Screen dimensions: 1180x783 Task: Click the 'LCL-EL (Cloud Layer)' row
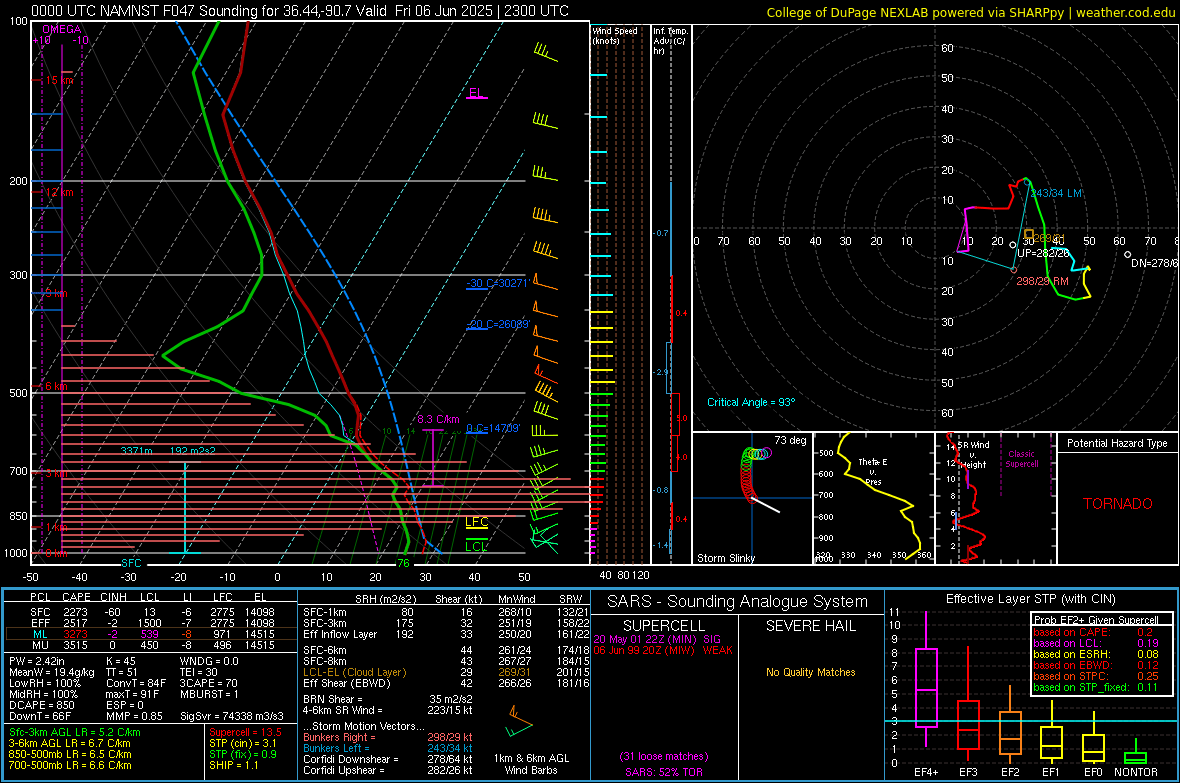tap(446, 672)
